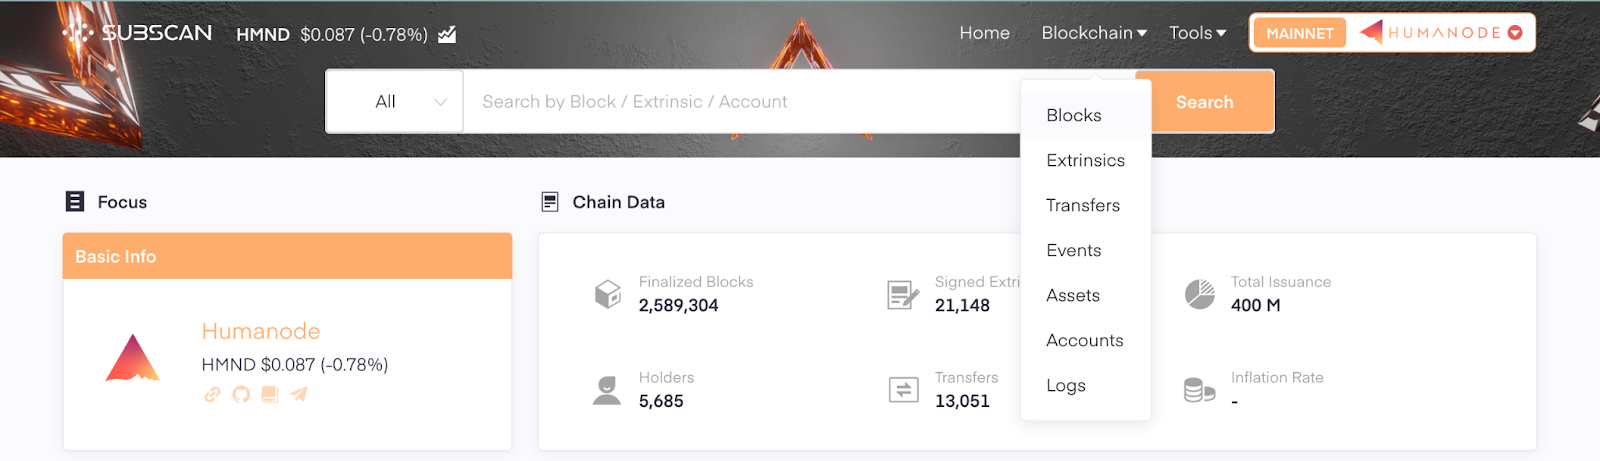This screenshot has width=1600, height=461.
Task: Open the Humanode GitHub icon
Action: click(x=241, y=394)
